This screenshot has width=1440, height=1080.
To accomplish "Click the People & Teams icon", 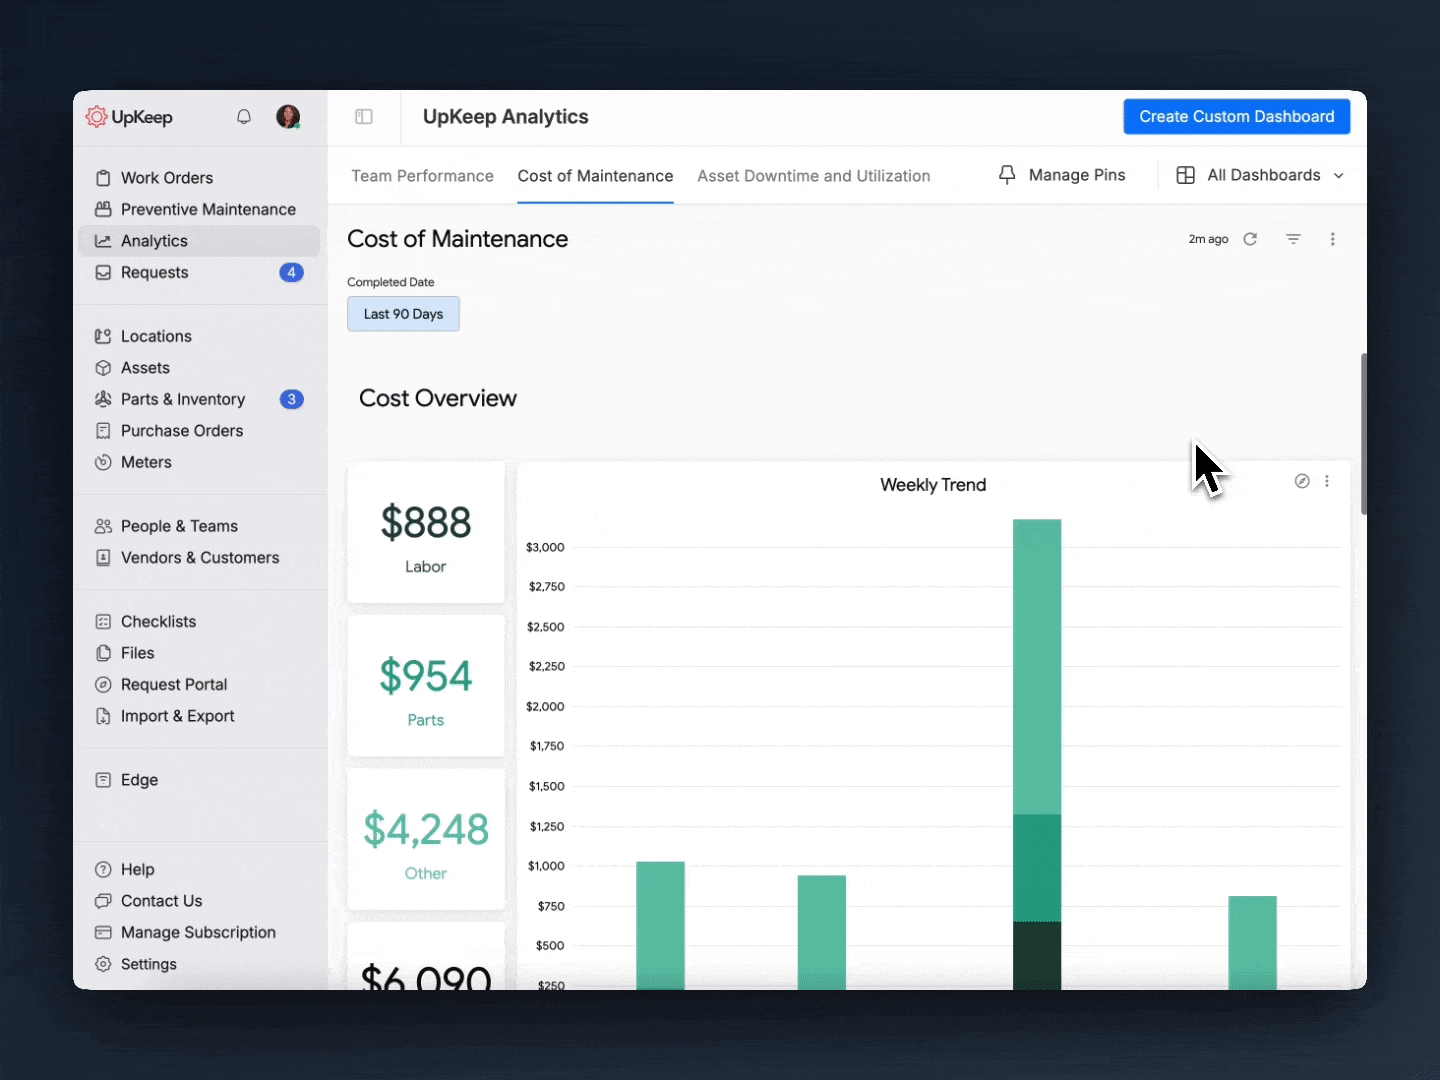I will (x=103, y=526).
